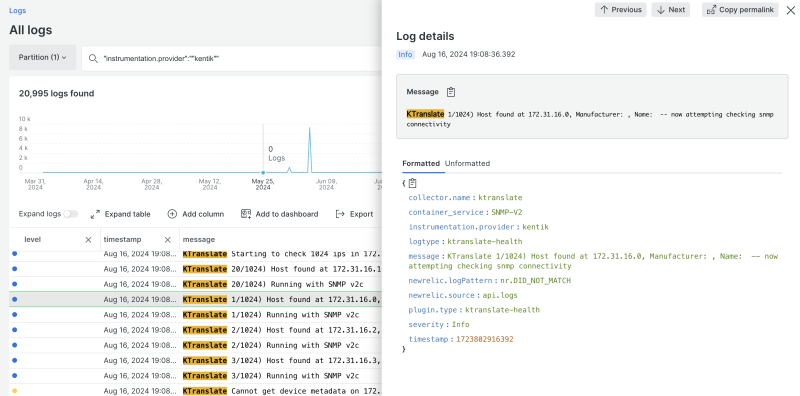Image resolution: width=800 pixels, height=396 pixels.
Task: Go to the Previous log entry
Action: point(620,10)
